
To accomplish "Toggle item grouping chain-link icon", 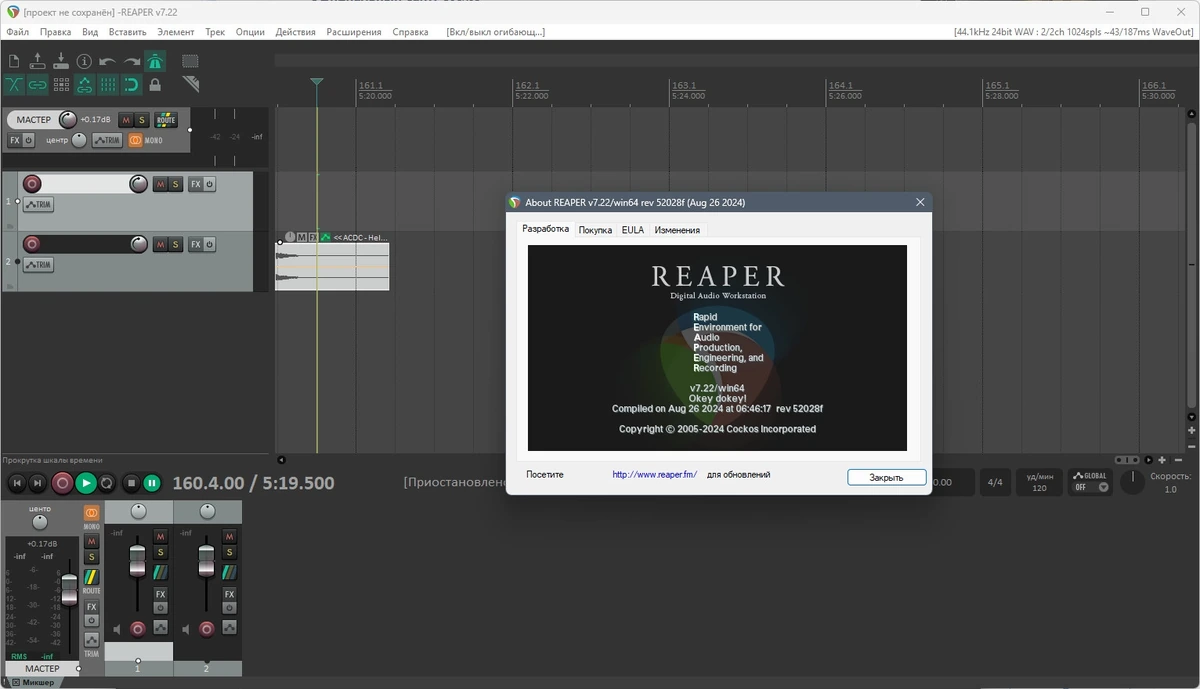I will (x=38, y=85).
